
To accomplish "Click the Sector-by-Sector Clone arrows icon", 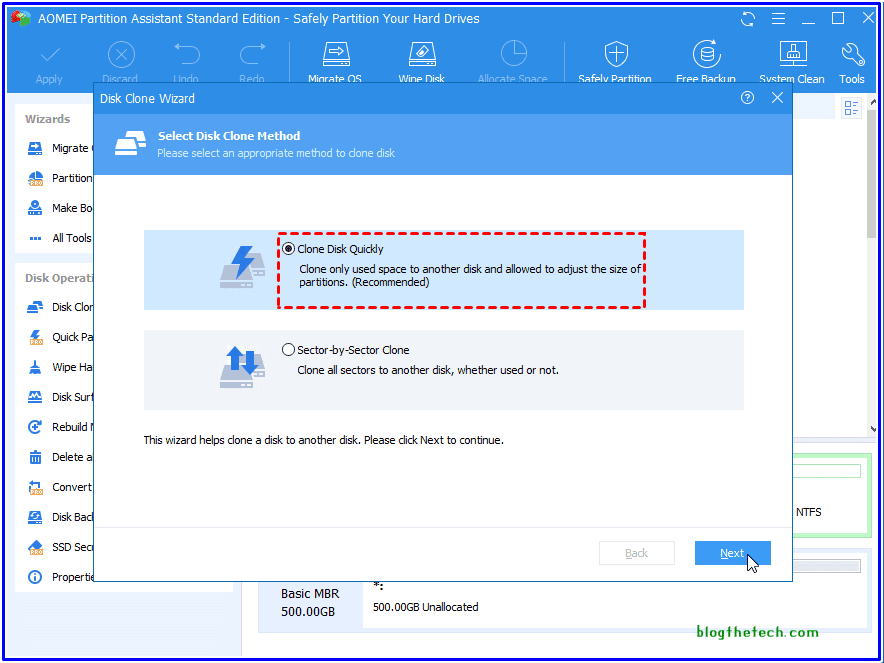I will click(242, 367).
